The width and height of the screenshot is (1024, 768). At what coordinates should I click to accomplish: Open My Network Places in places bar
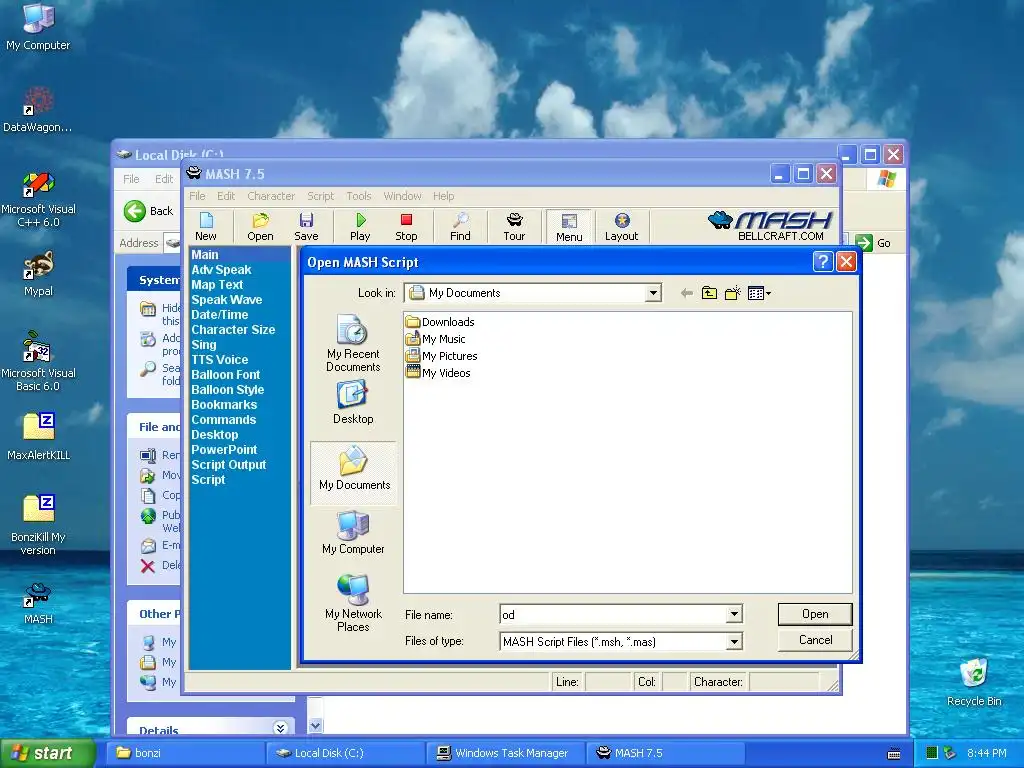tap(353, 603)
